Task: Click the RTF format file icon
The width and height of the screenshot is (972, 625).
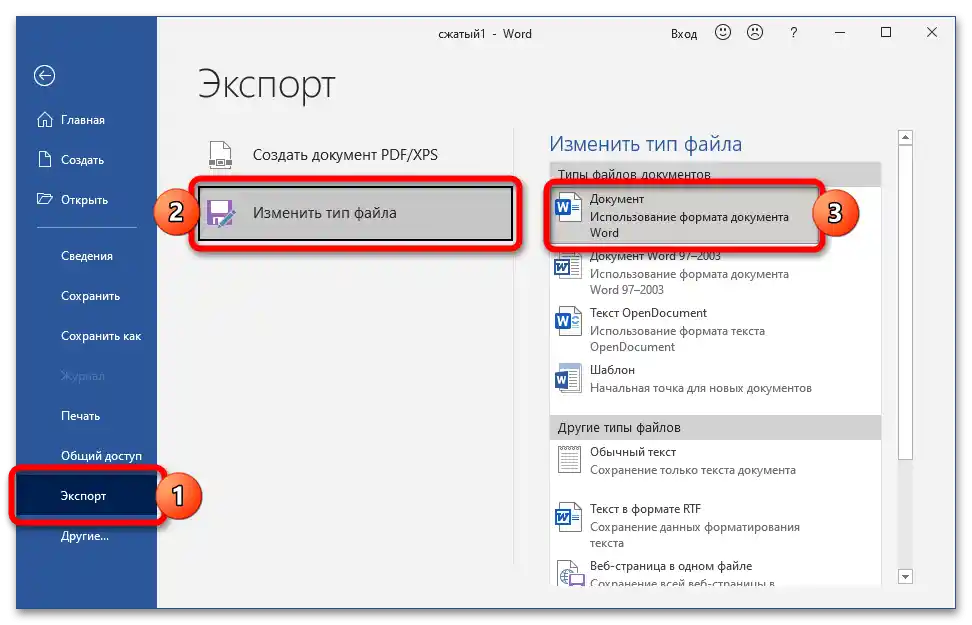Action: point(568,517)
